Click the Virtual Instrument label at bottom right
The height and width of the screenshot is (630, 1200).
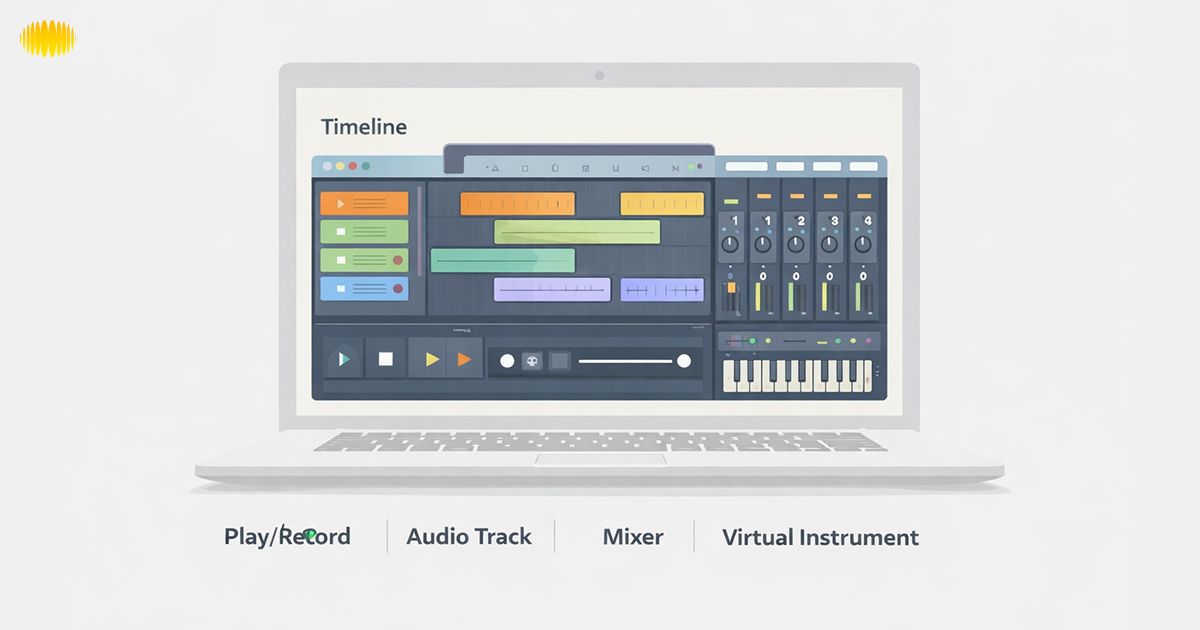820,537
